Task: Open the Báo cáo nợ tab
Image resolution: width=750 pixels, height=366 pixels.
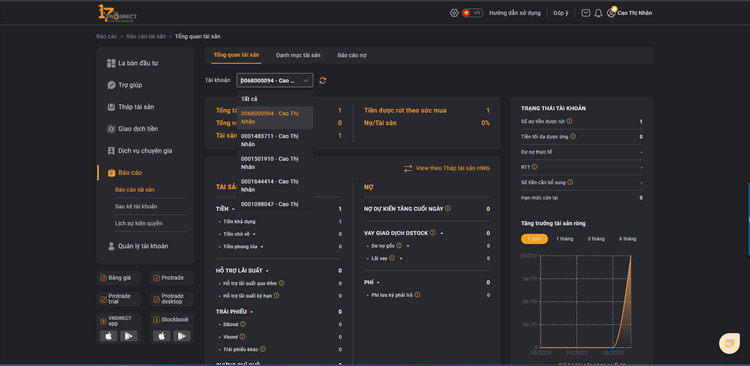Action: click(x=352, y=55)
